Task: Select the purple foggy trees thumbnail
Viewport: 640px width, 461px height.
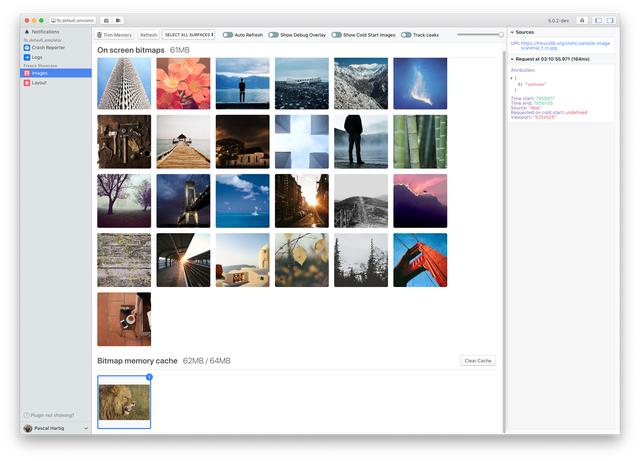Action: click(124, 201)
